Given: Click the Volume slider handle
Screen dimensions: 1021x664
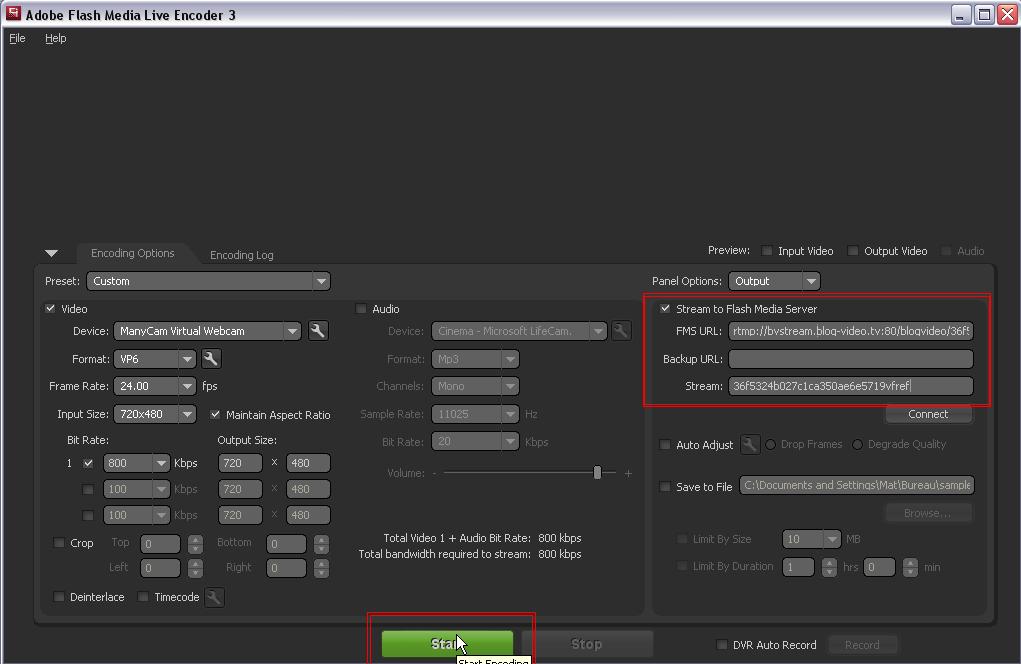Looking at the screenshot, I should 597,473.
